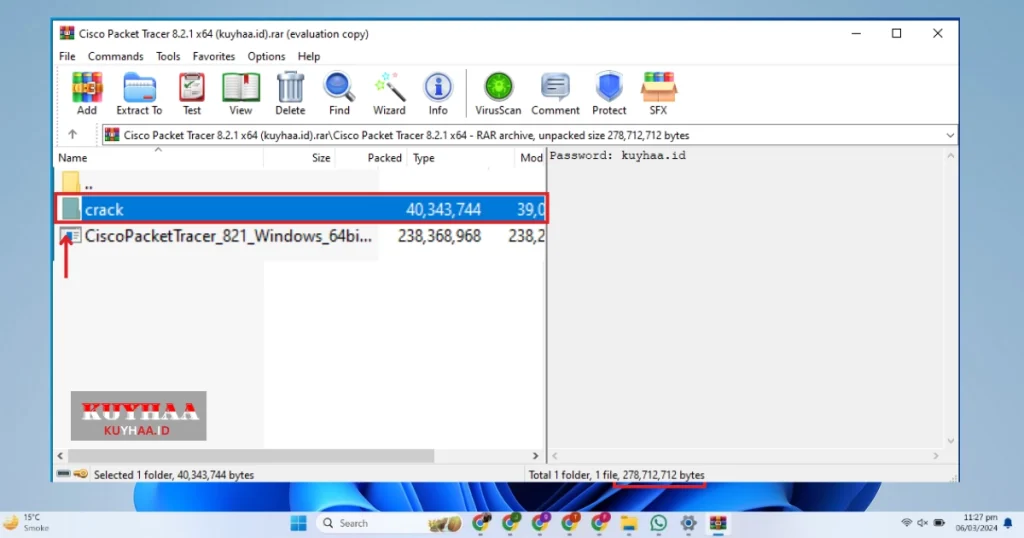Click the muted volume tray icon
Viewport: 1024px width, 538px height.
click(x=923, y=523)
